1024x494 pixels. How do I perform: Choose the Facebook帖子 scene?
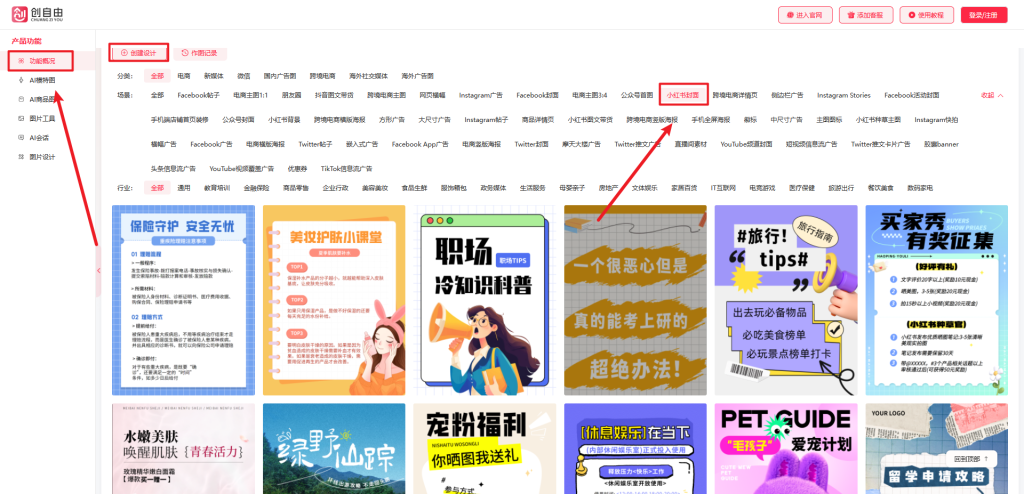[x=199, y=95]
